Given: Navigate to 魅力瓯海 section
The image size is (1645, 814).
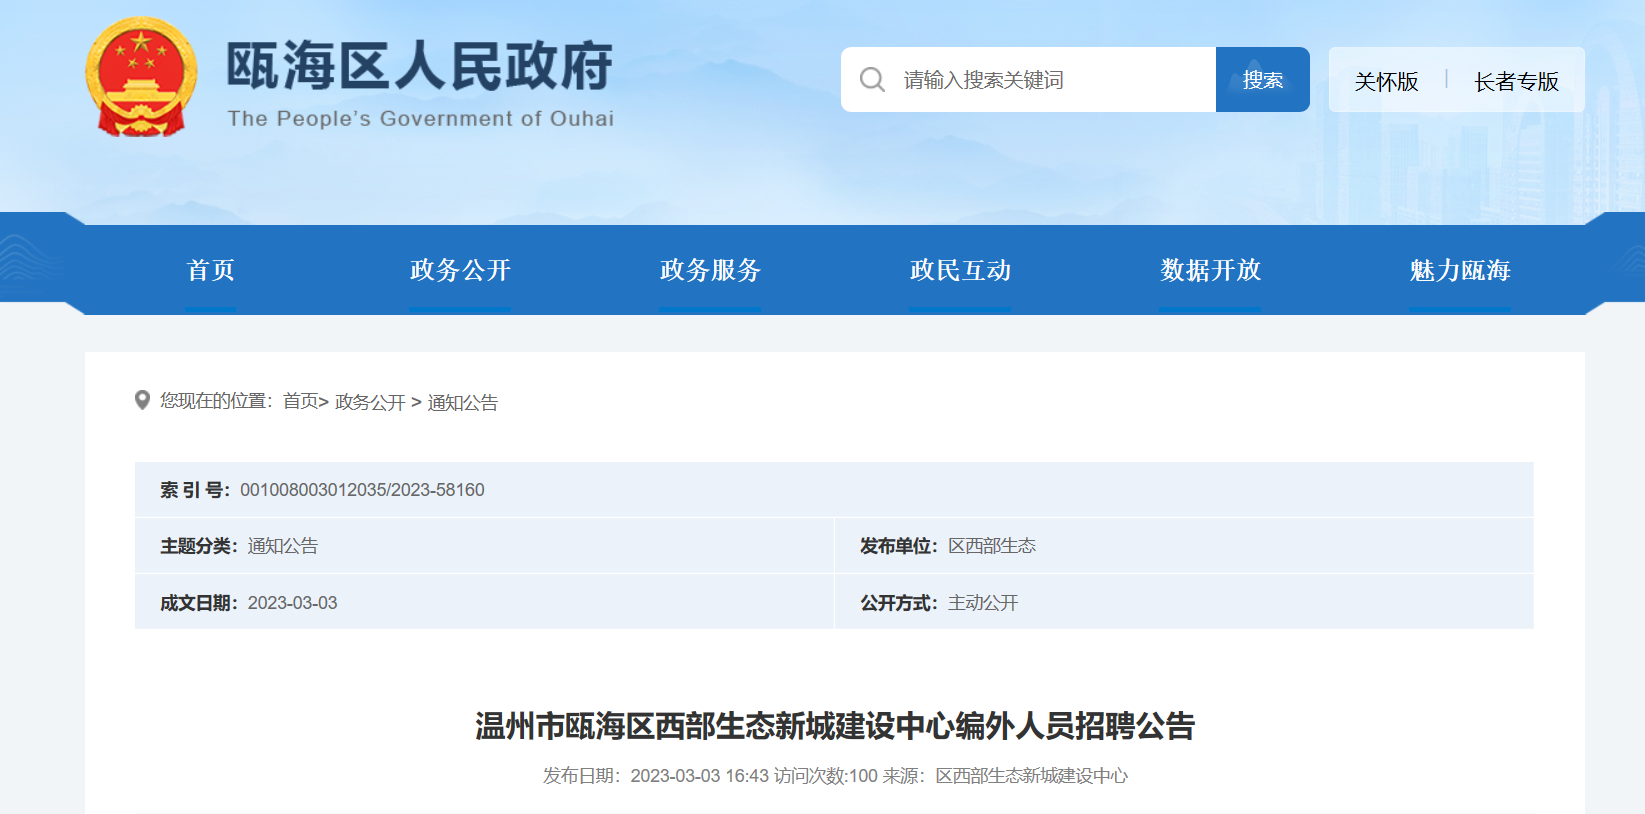Looking at the screenshot, I should pos(1460,270).
